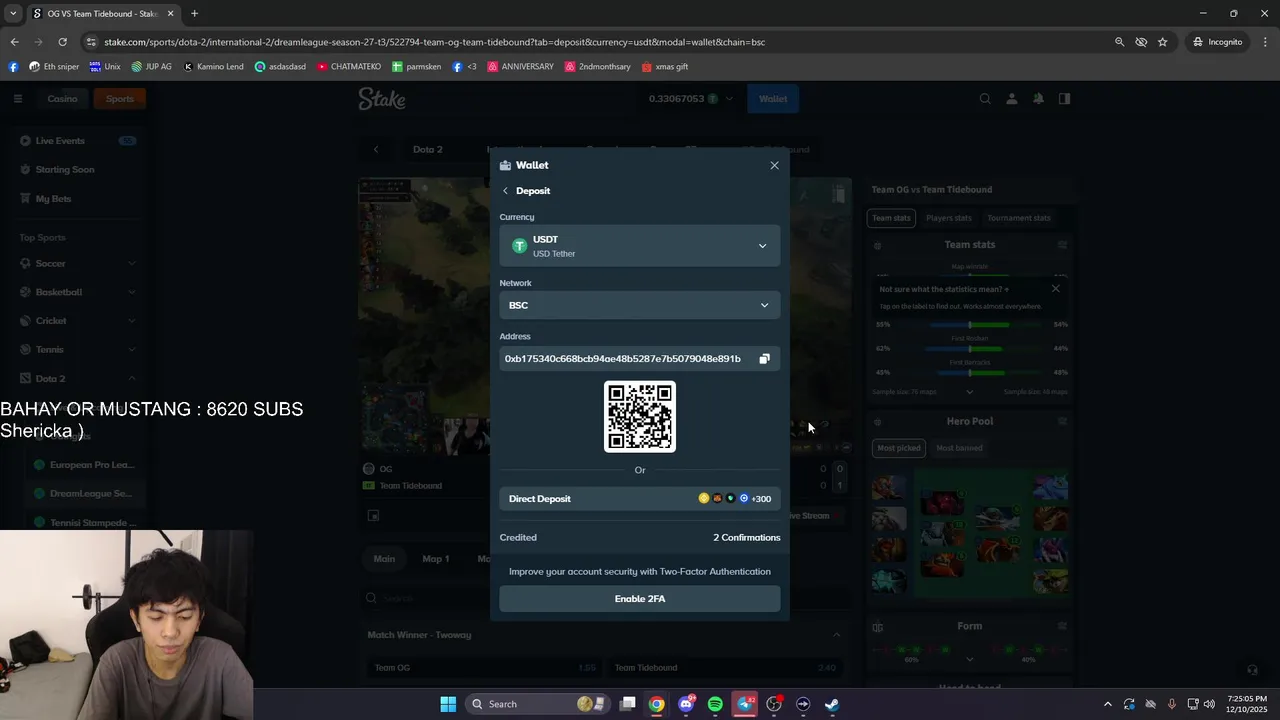Image resolution: width=1280 pixels, height=720 pixels.
Task: Open the Incognito indicator
Action: 1217,42
